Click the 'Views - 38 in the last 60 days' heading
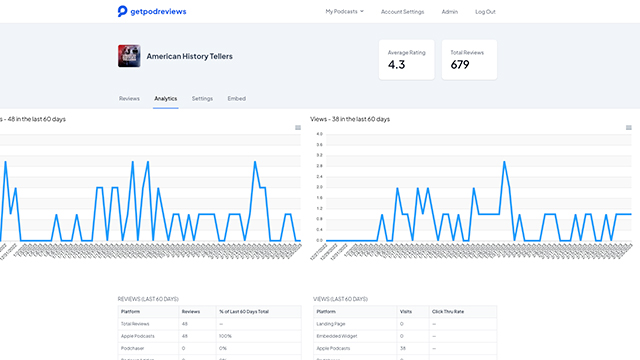The width and height of the screenshot is (640, 360). 350,119
